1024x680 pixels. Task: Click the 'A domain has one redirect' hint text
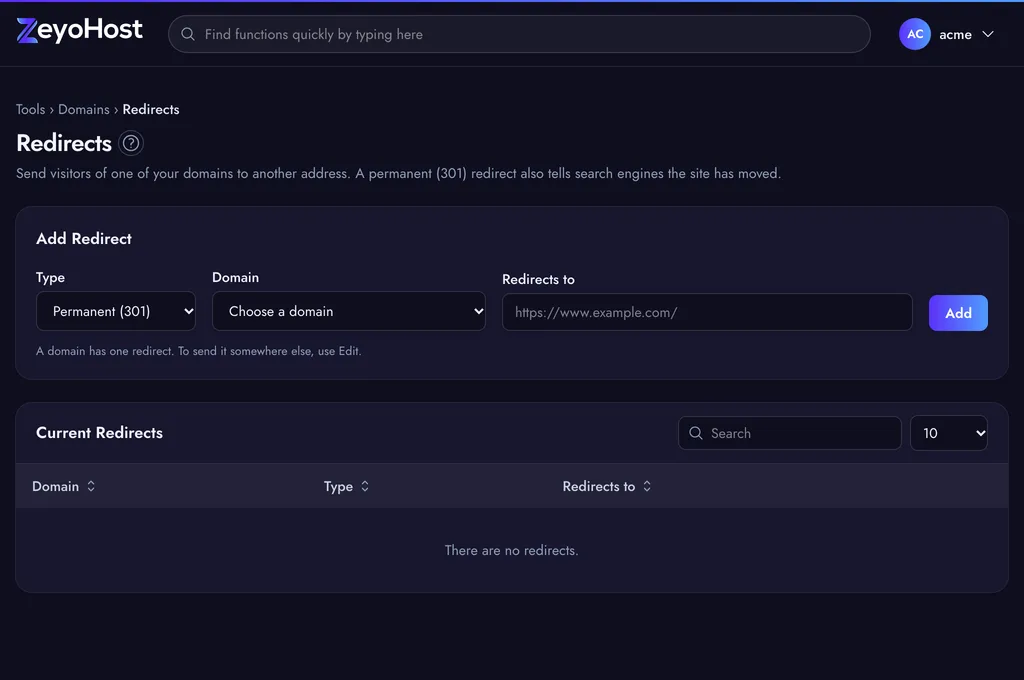(x=199, y=351)
